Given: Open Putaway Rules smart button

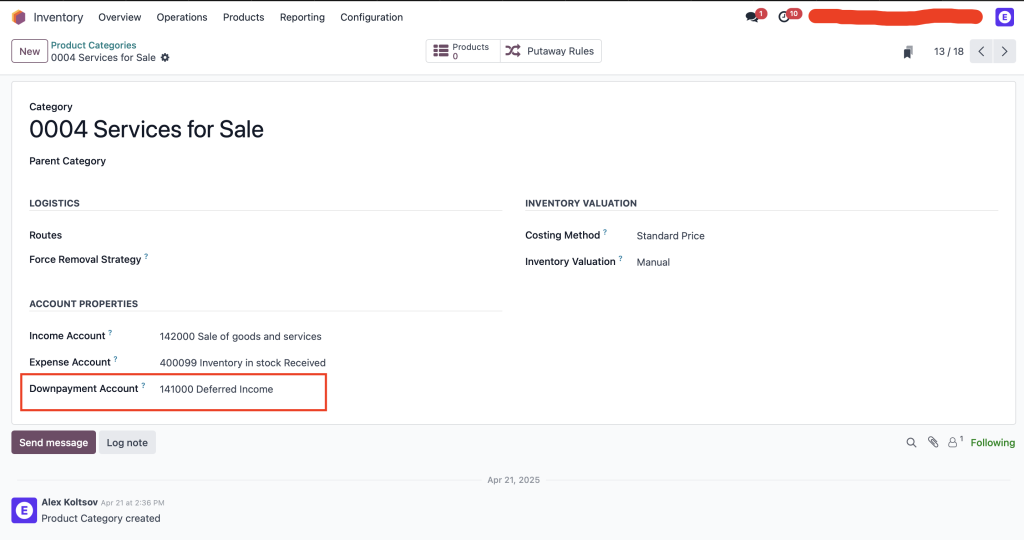Looking at the screenshot, I should tap(551, 51).
